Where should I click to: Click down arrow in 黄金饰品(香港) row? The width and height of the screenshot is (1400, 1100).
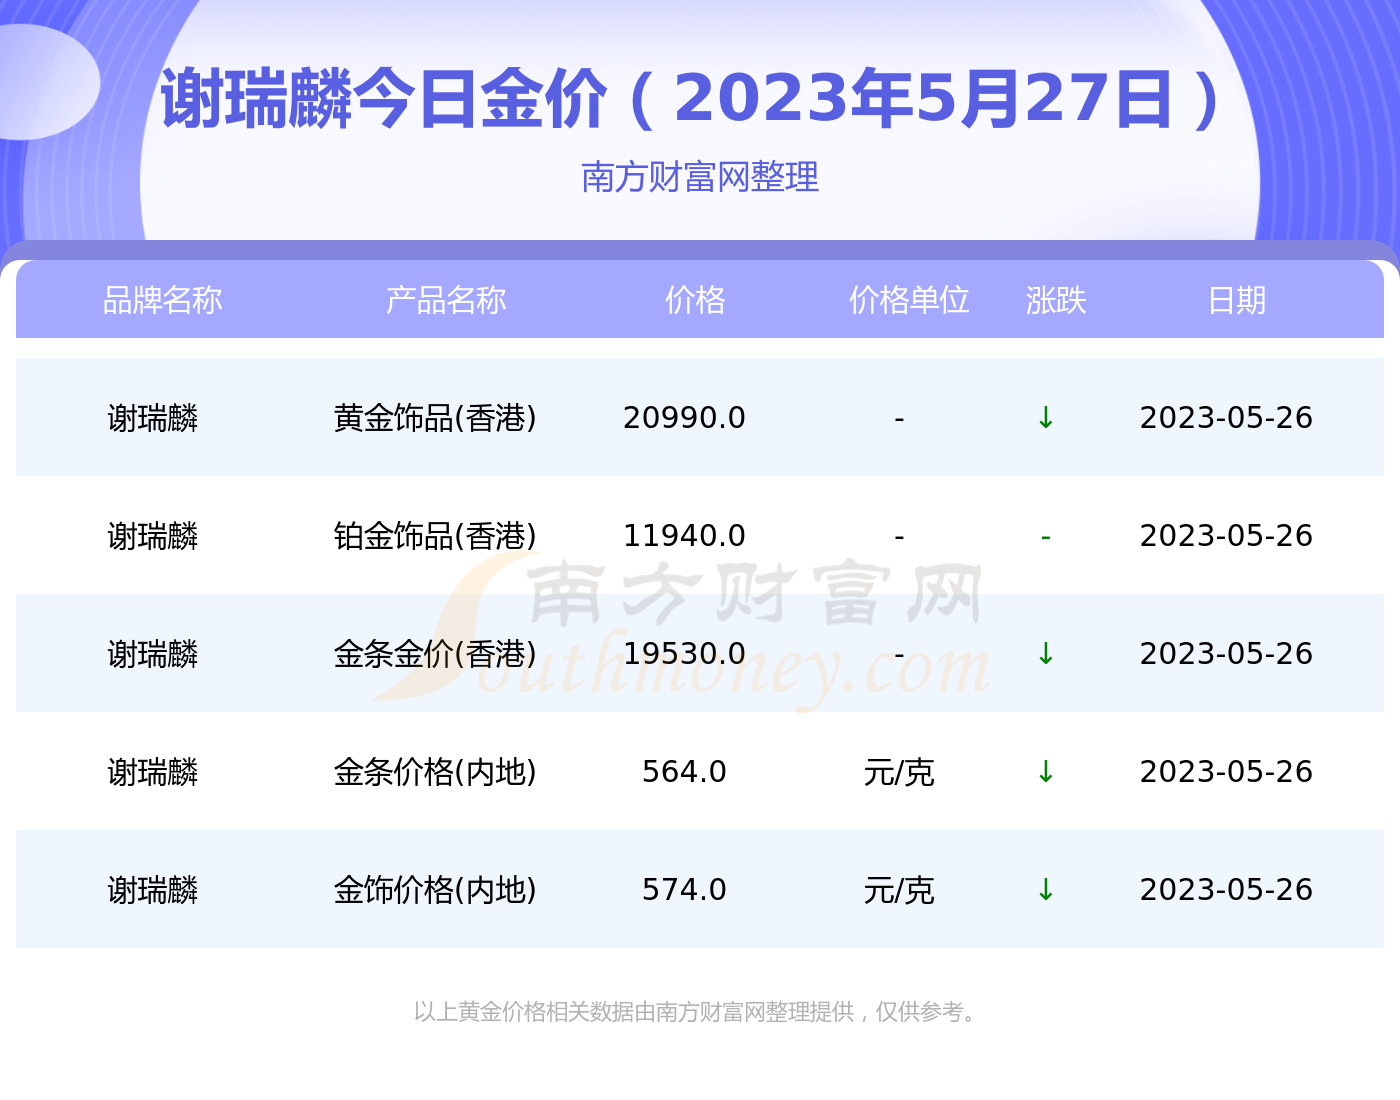(x=1046, y=417)
